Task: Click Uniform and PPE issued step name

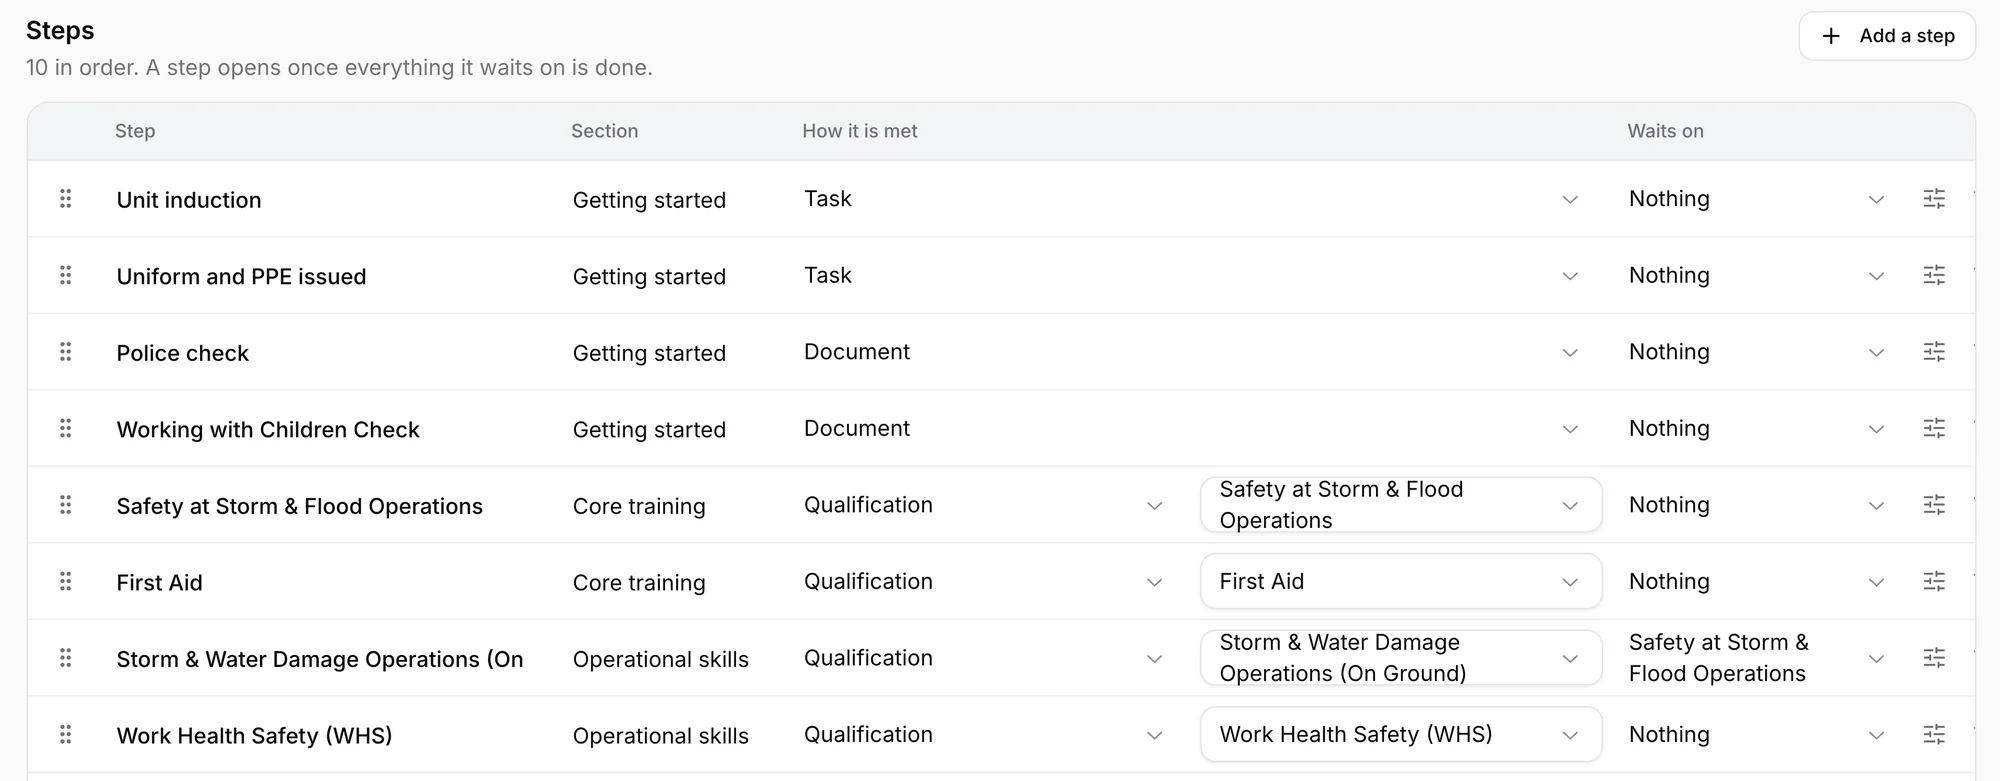Action: (241, 276)
